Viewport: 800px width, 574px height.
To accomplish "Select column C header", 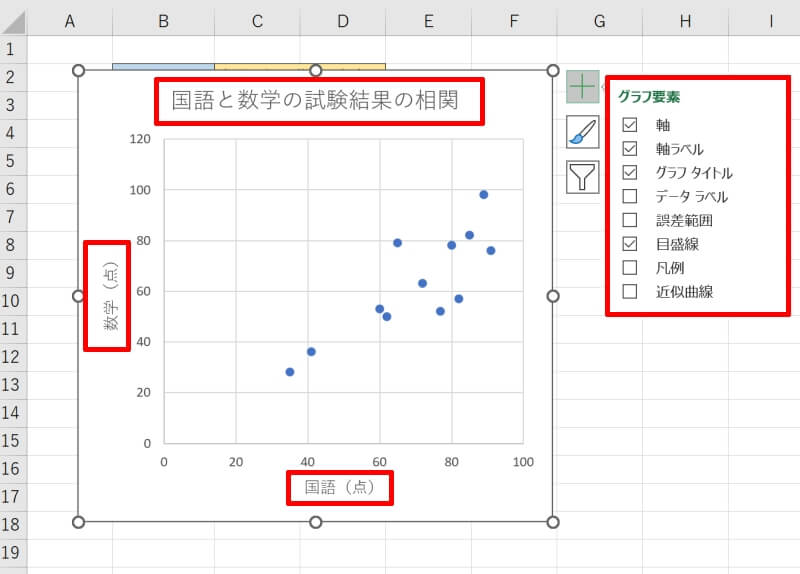I will tap(257, 21).
